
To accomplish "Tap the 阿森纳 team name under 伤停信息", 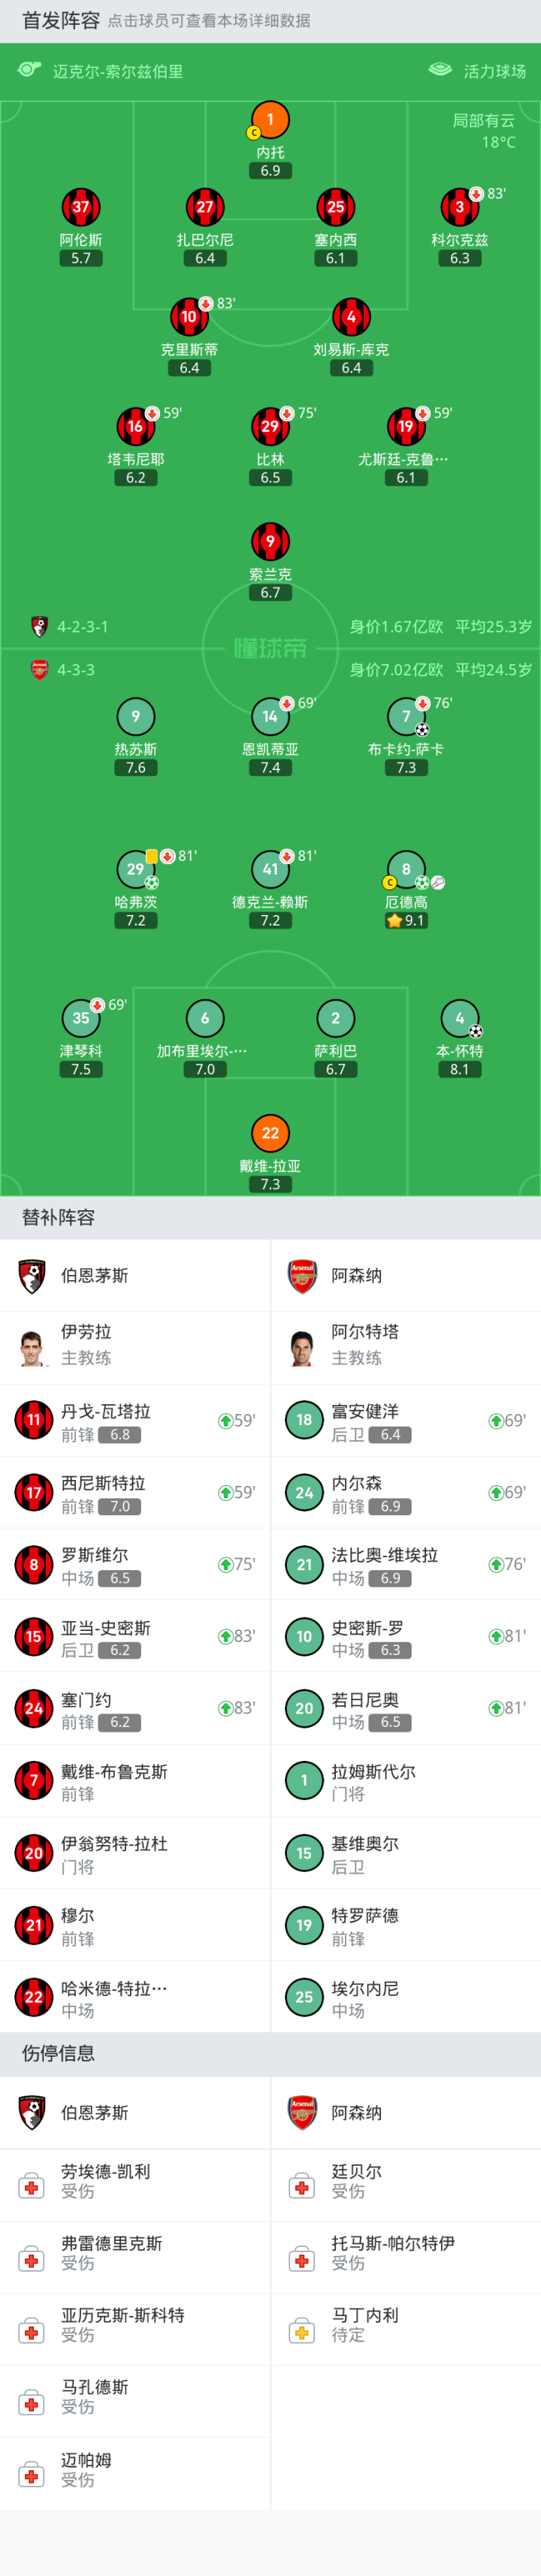I will coord(356,2112).
